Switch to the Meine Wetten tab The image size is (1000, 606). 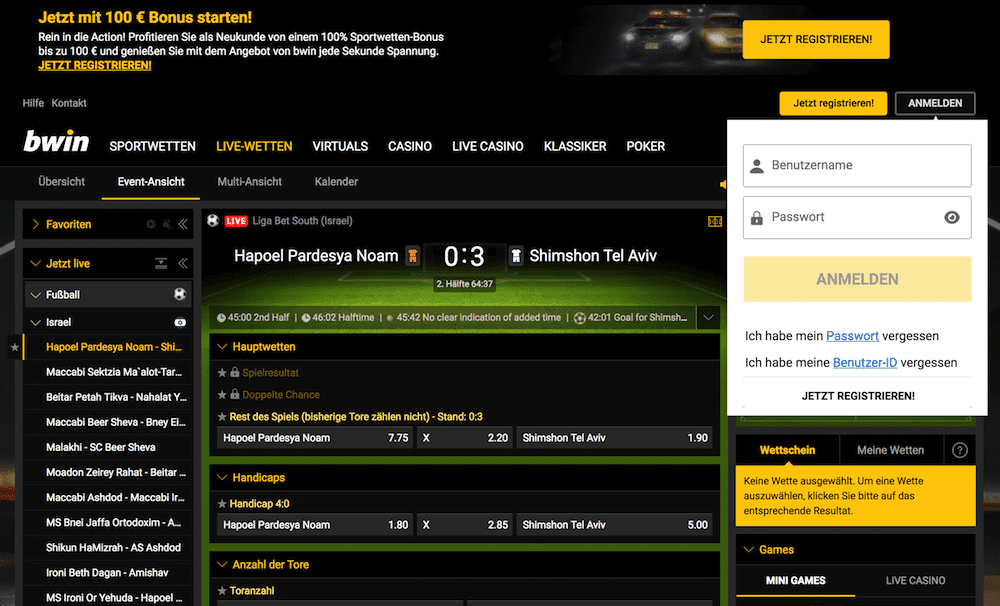point(890,450)
